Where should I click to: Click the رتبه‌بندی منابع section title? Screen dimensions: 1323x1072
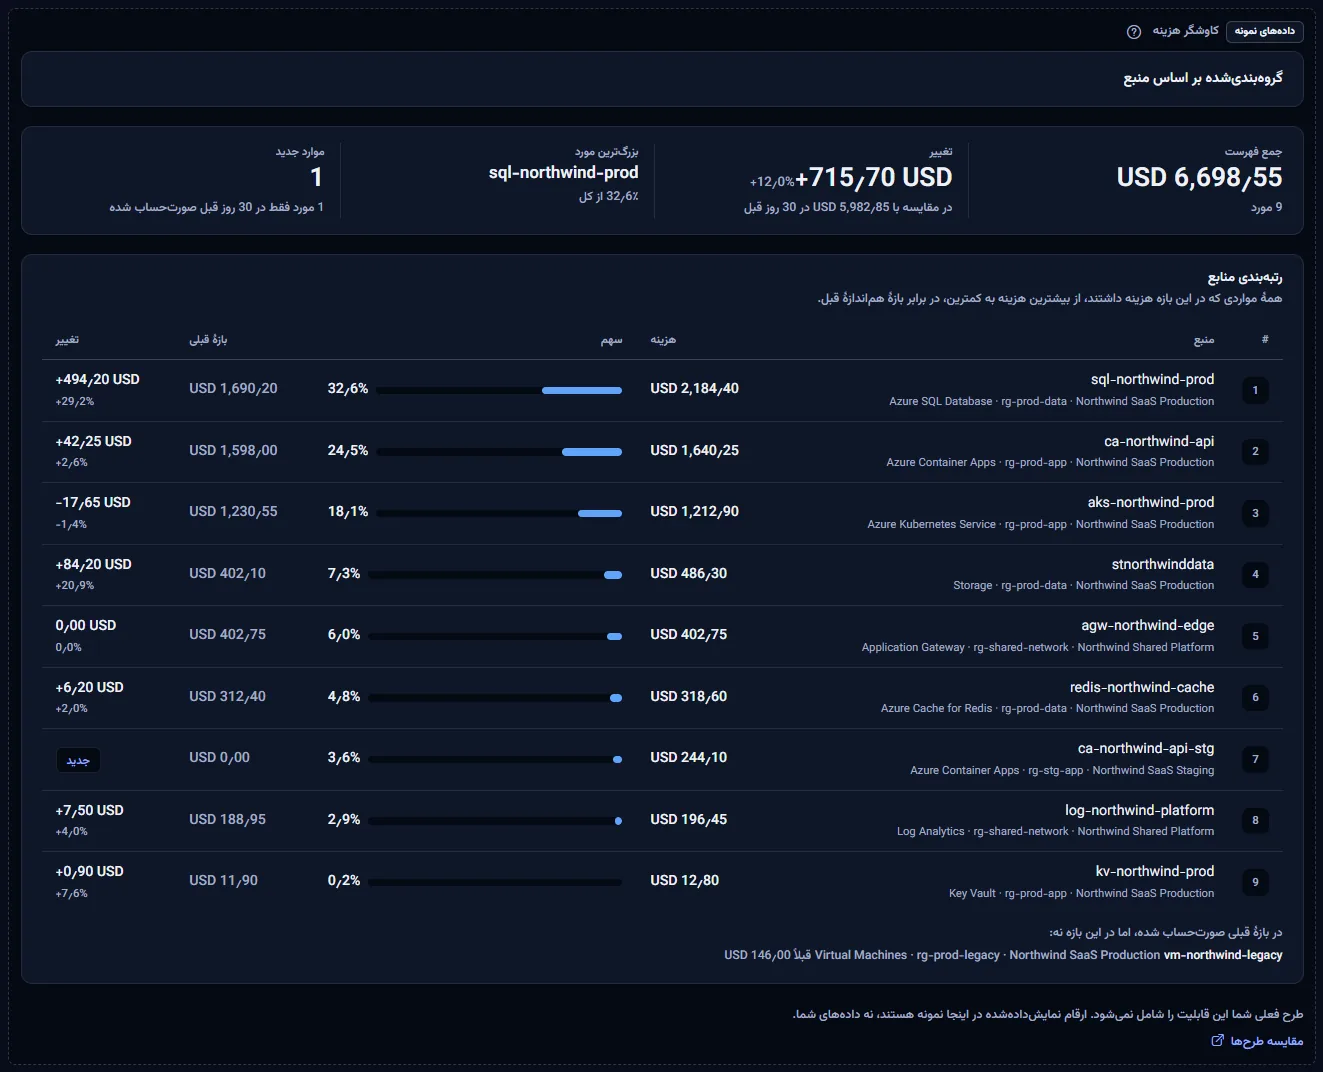point(1245,277)
